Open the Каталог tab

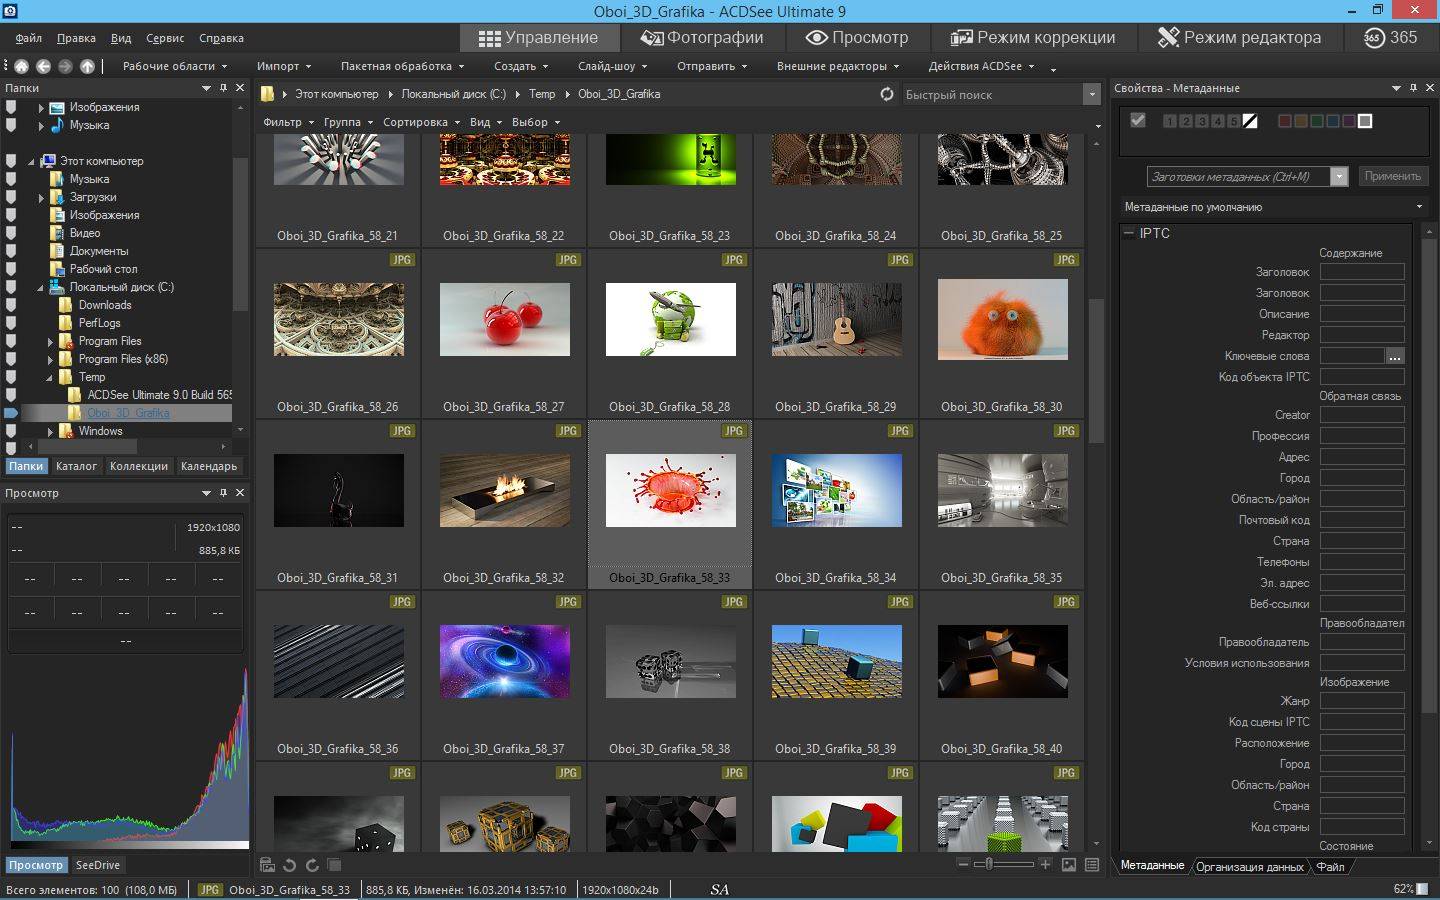(77, 466)
